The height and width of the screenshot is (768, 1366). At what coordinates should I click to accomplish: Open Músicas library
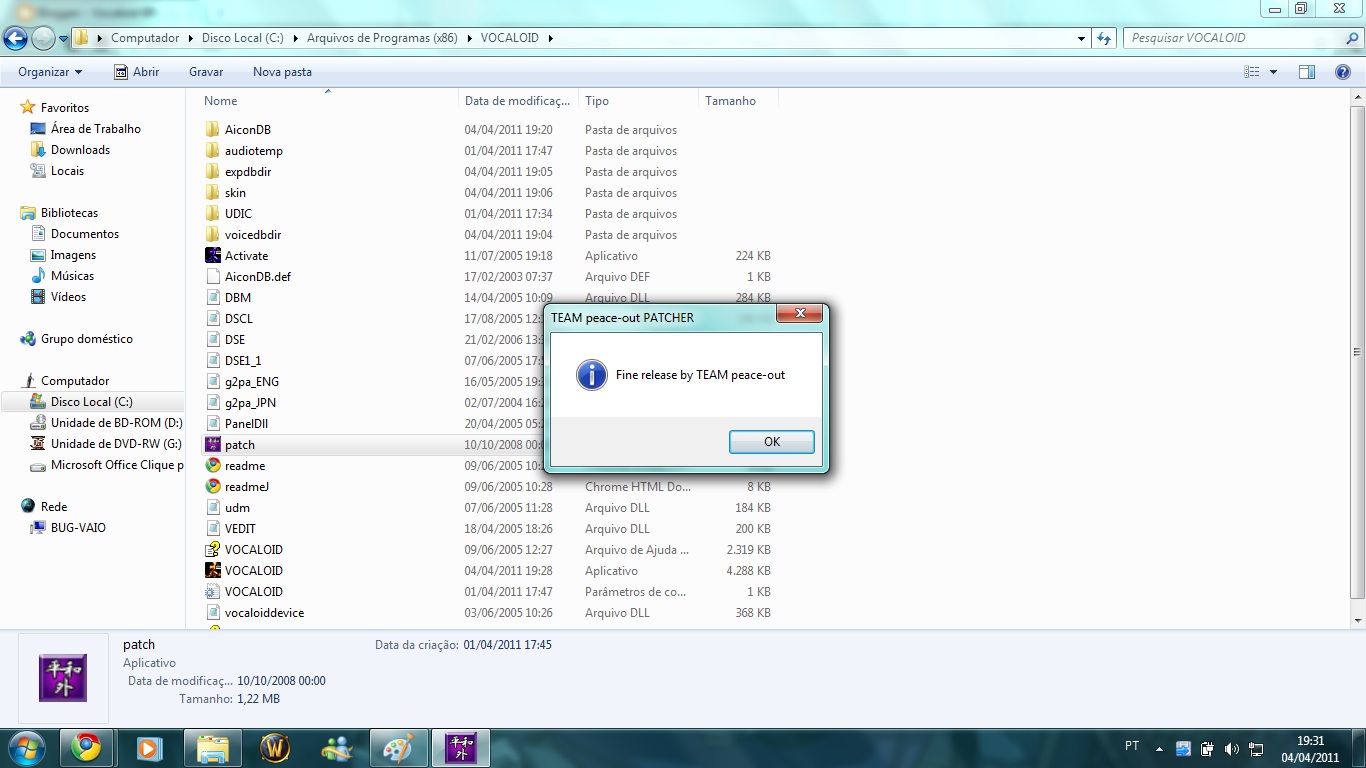[x=72, y=276]
